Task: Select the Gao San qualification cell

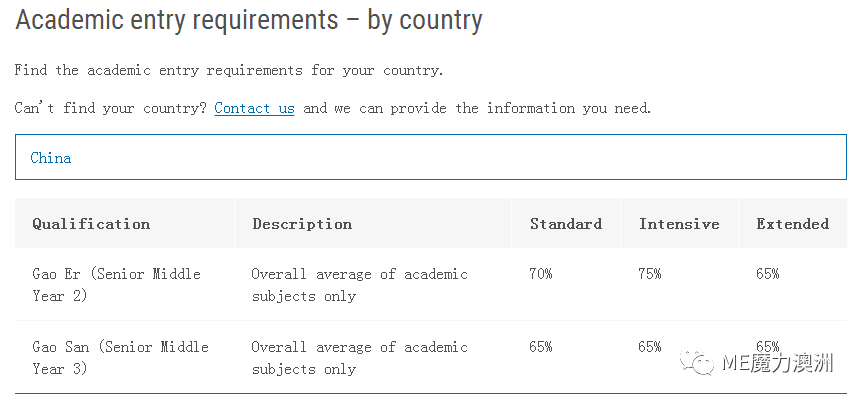Action: (x=120, y=358)
